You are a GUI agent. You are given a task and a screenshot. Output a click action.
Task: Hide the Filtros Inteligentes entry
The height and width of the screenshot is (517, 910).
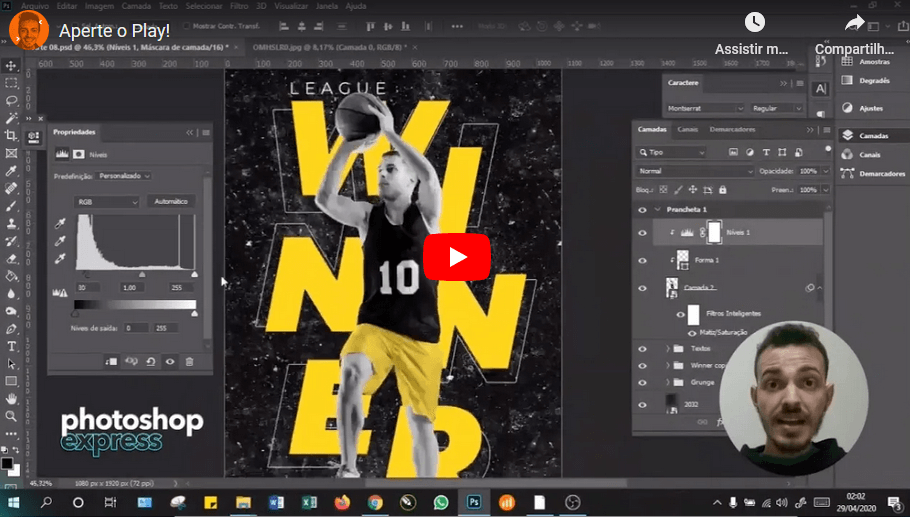tap(681, 314)
